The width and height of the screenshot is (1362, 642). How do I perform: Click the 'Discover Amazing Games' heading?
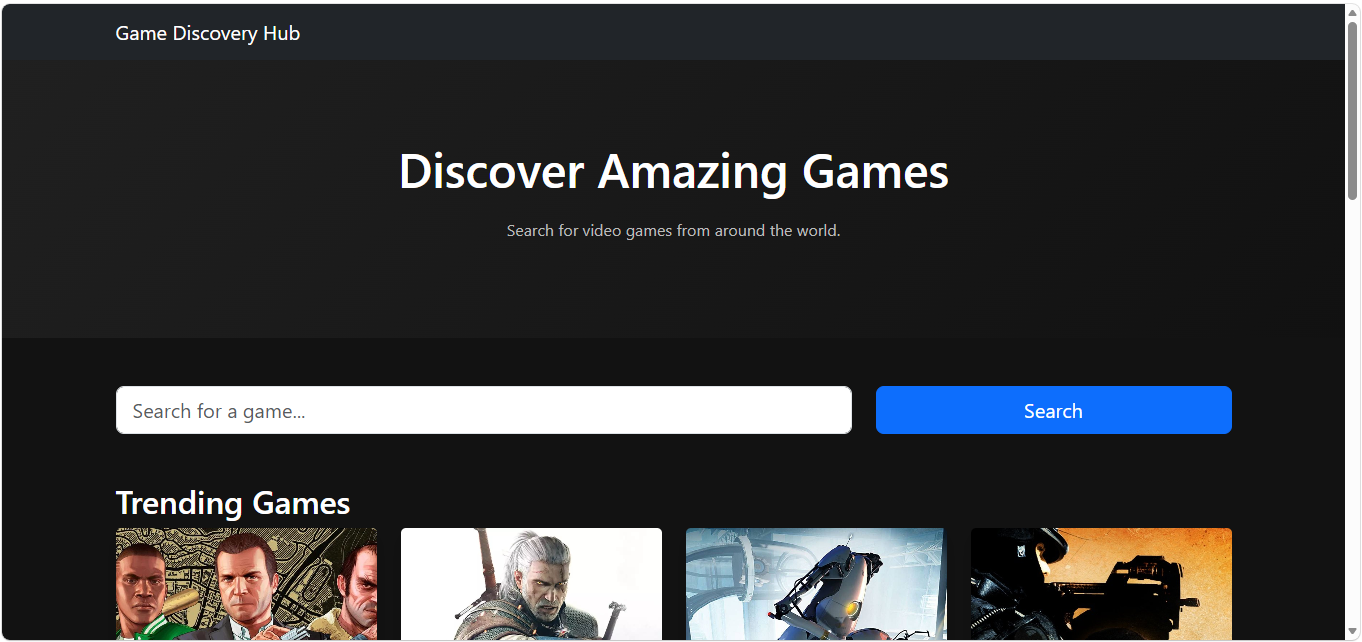coord(674,171)
